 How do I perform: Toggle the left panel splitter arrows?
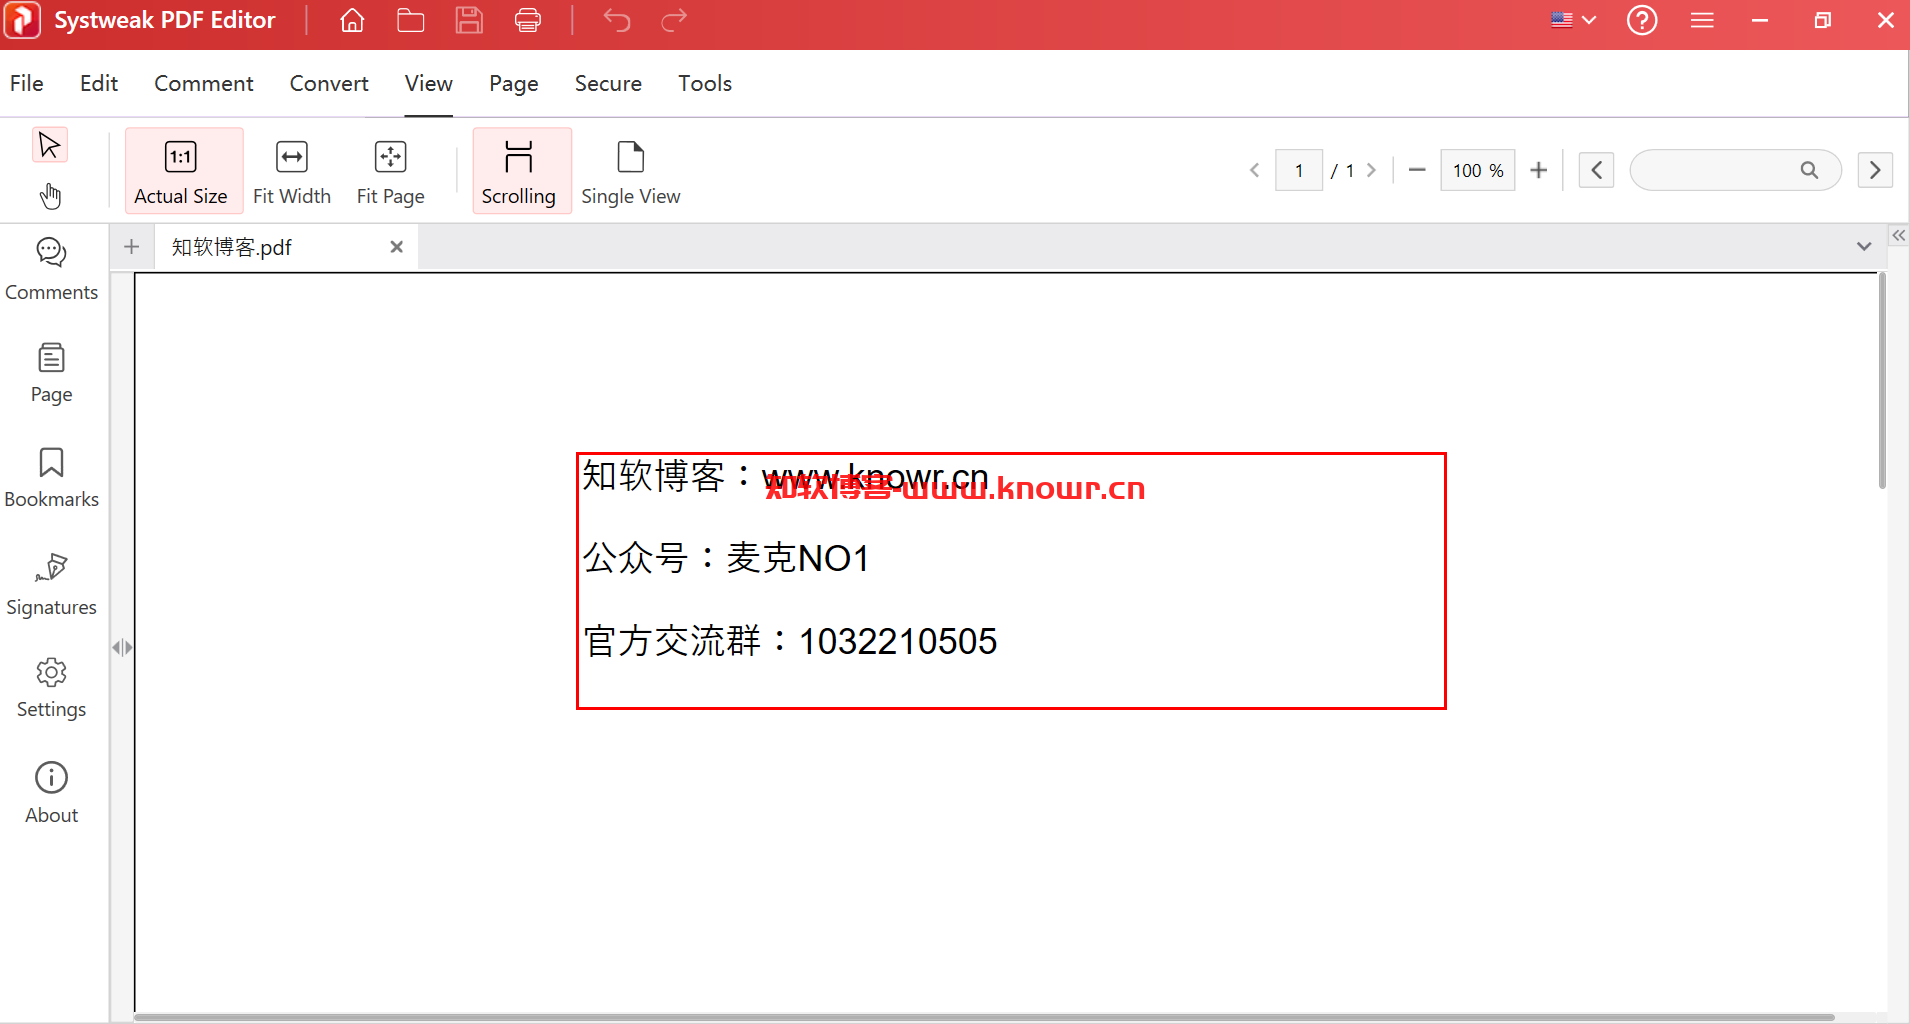tap(122, 647)
